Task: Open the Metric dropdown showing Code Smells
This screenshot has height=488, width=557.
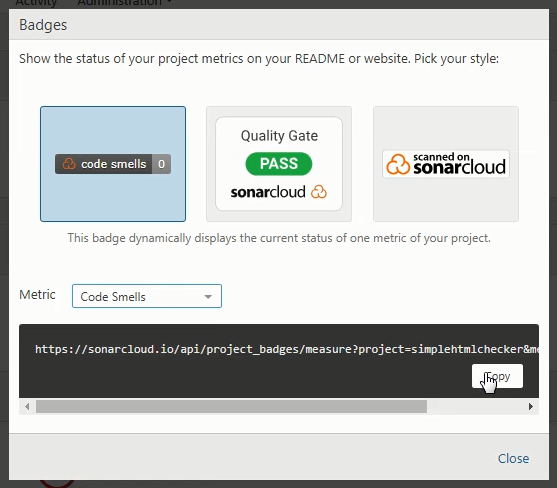Action: 147,296
